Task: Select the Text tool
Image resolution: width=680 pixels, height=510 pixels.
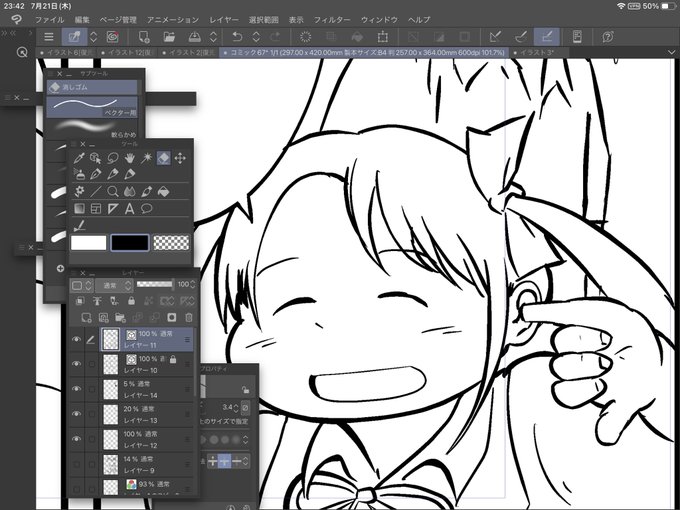Action: (130, 209)
